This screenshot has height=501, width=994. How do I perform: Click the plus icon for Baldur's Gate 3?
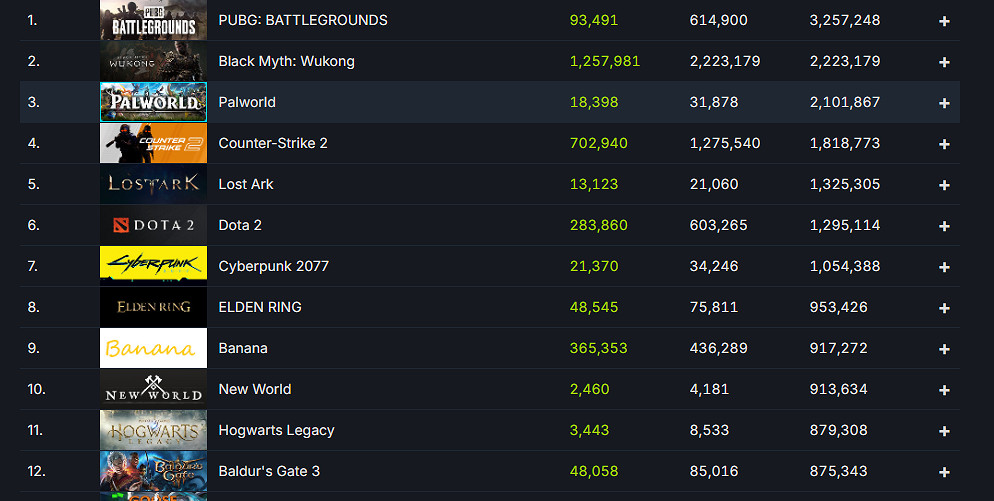944,472
